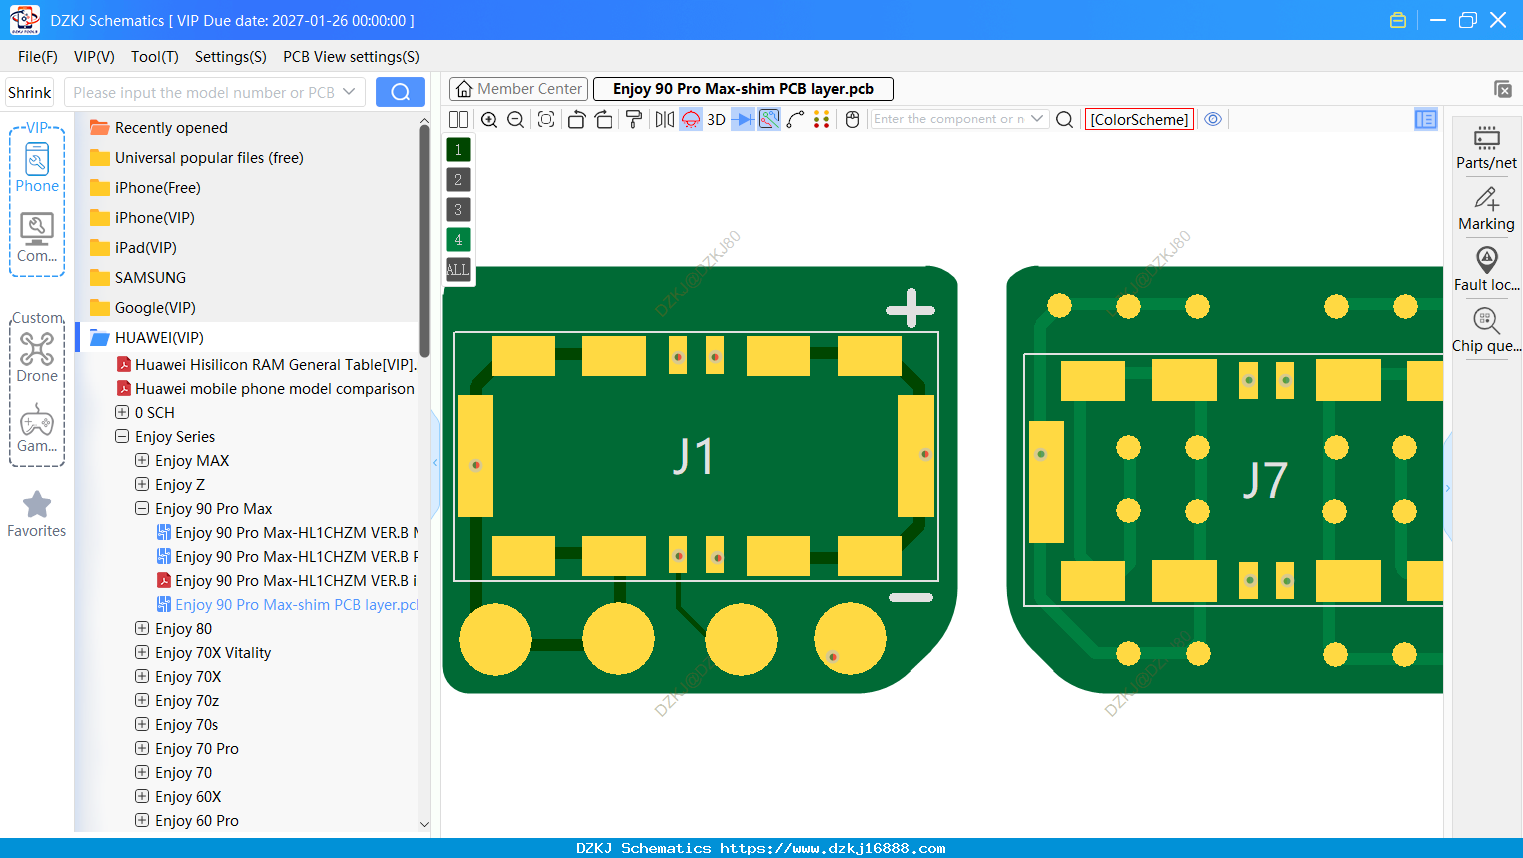The height and width of the screenshot is (858, 1523).
Task: Open PCB View settings(S) menu
Action: (351, 57)
